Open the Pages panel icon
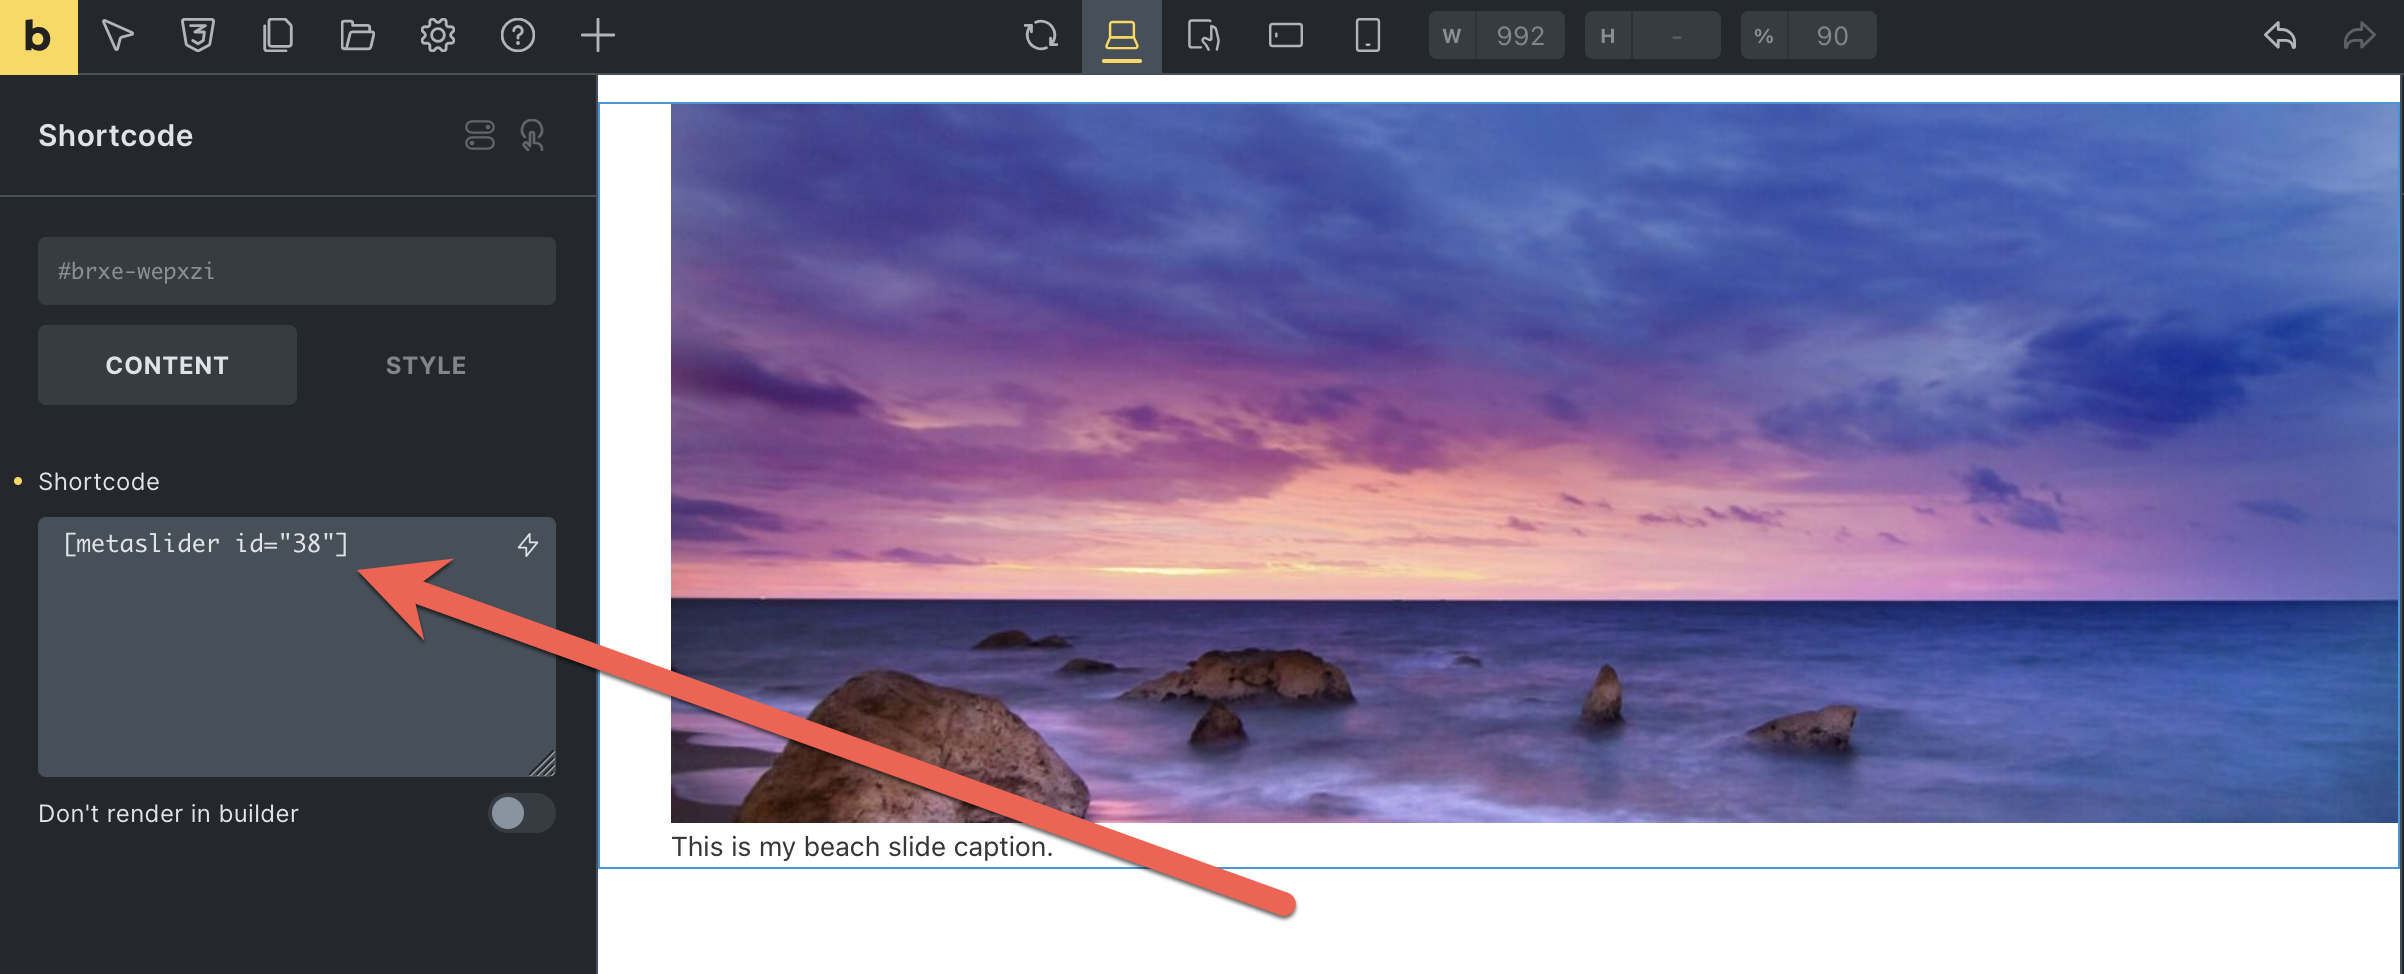2404x974 pixels. (278, 37)
